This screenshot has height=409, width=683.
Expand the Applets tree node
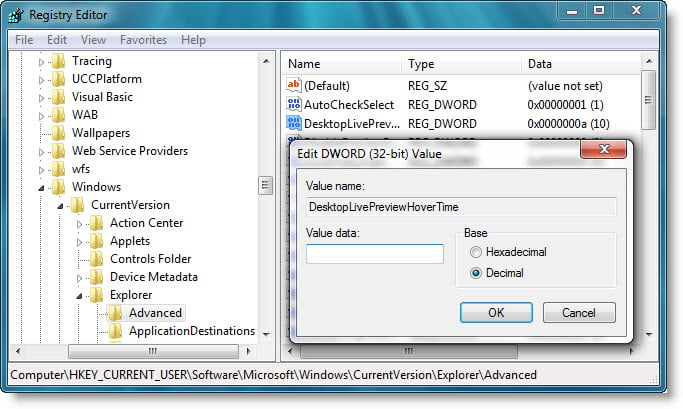[79, 242]
